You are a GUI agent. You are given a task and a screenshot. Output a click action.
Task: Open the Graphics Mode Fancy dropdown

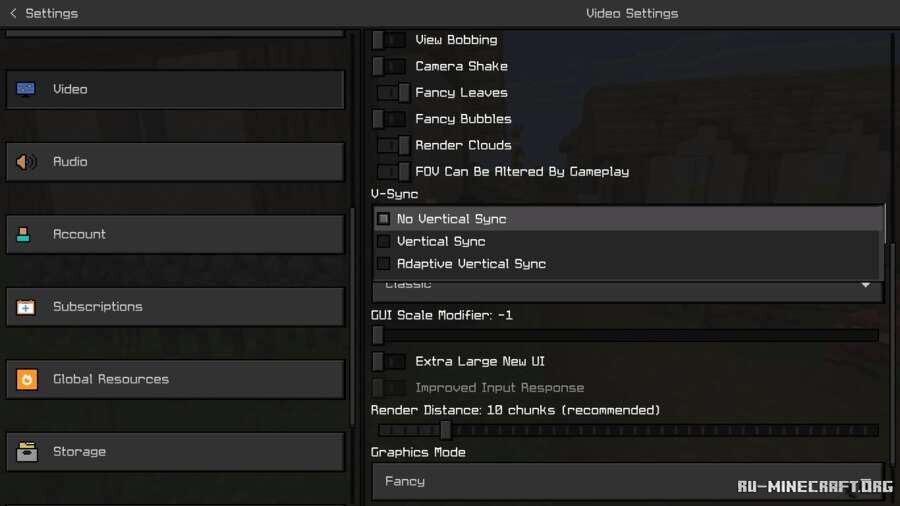[626, 481]
